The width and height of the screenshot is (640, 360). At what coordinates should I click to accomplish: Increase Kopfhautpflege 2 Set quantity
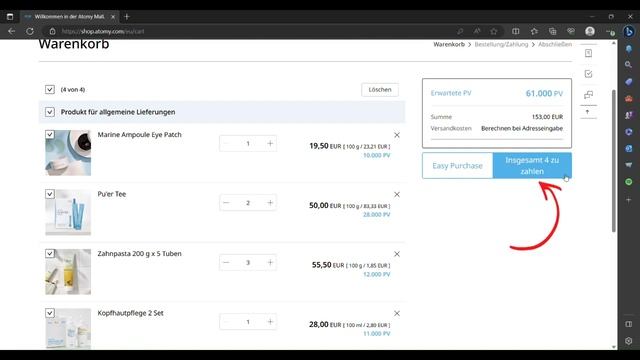click(270, 322)
